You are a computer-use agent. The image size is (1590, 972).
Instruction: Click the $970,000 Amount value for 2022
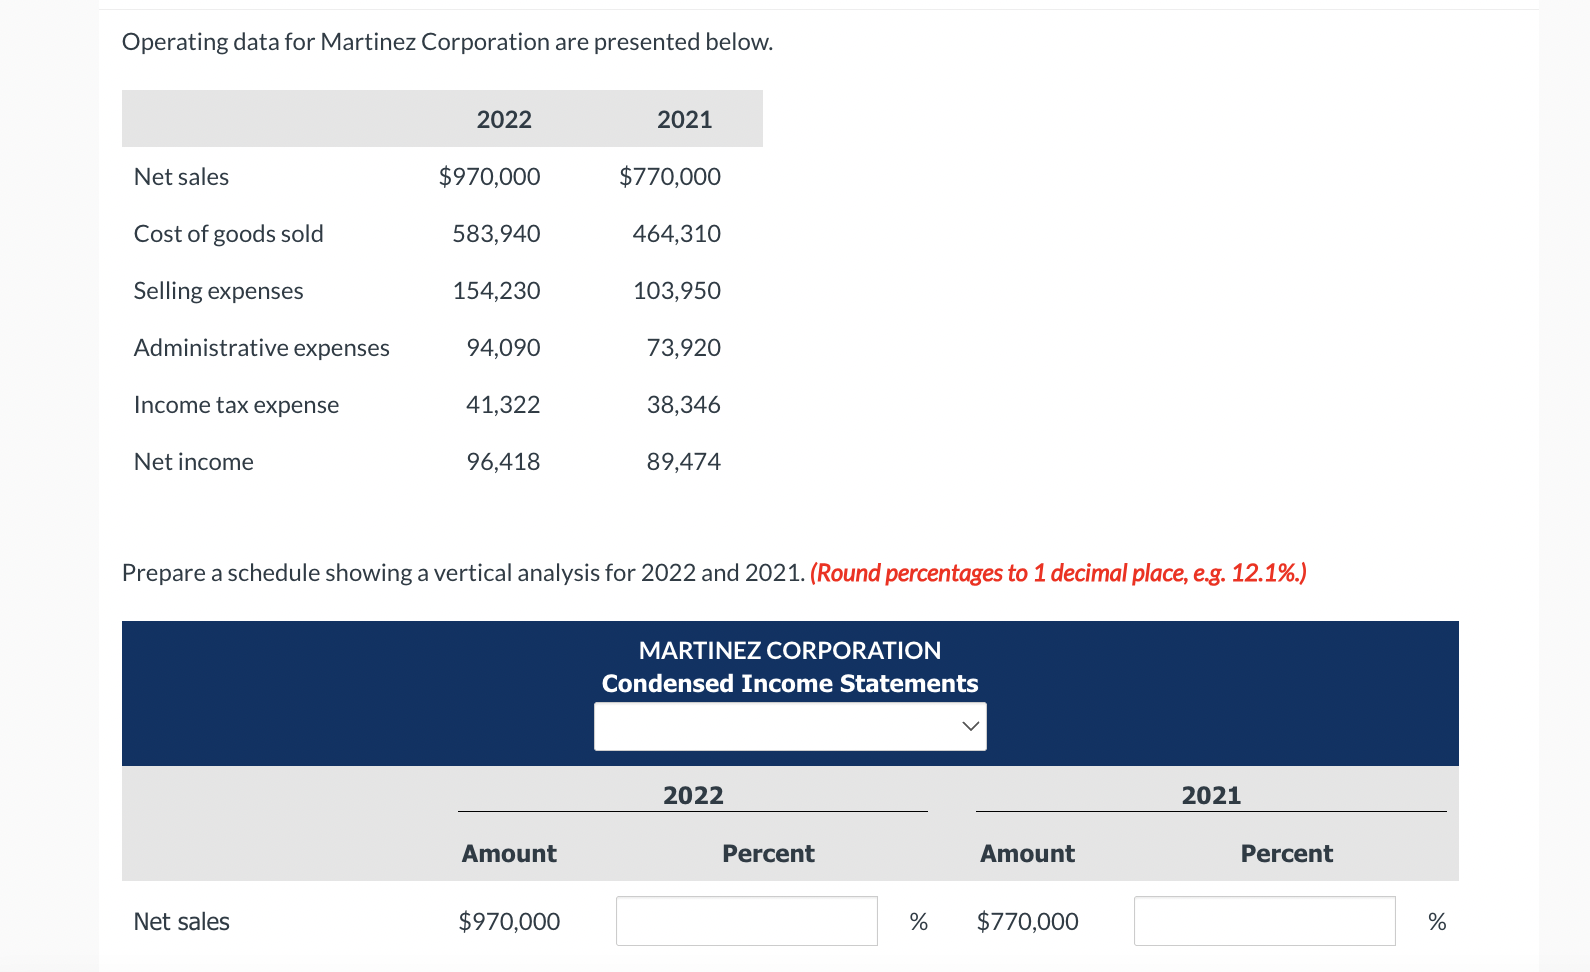click(x=509, y=921)
